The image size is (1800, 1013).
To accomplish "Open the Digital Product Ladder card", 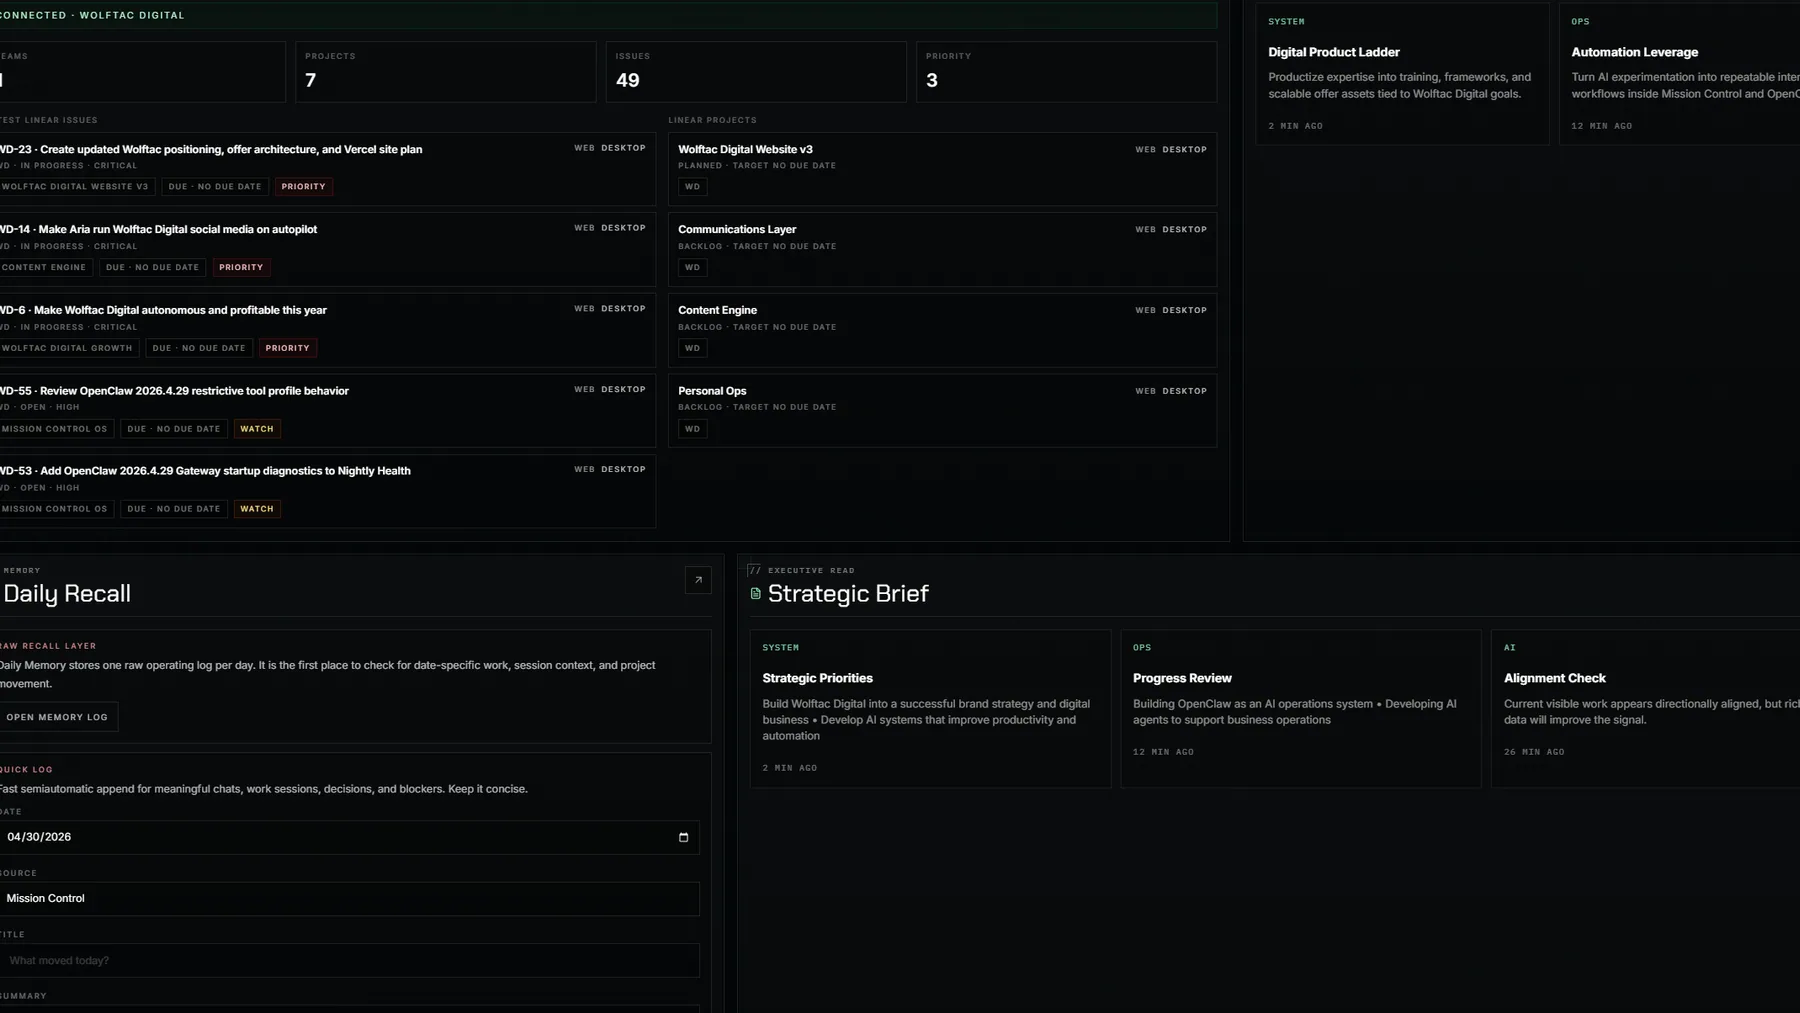I will (x=1402, y=74).
